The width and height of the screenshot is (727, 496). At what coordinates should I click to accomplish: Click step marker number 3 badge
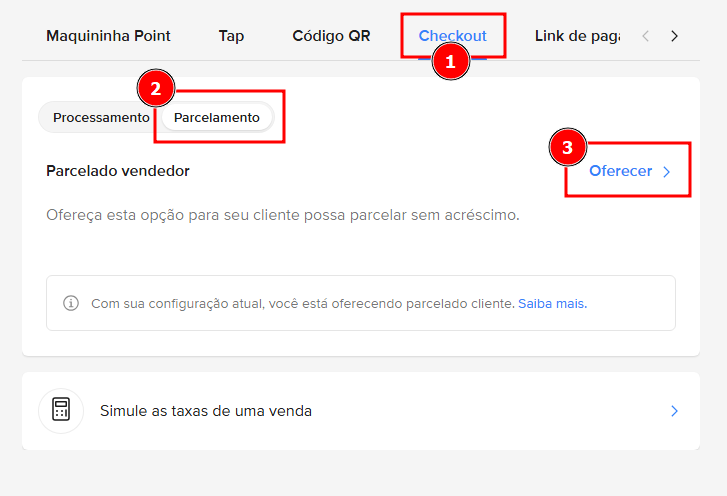tap(568, 148)
